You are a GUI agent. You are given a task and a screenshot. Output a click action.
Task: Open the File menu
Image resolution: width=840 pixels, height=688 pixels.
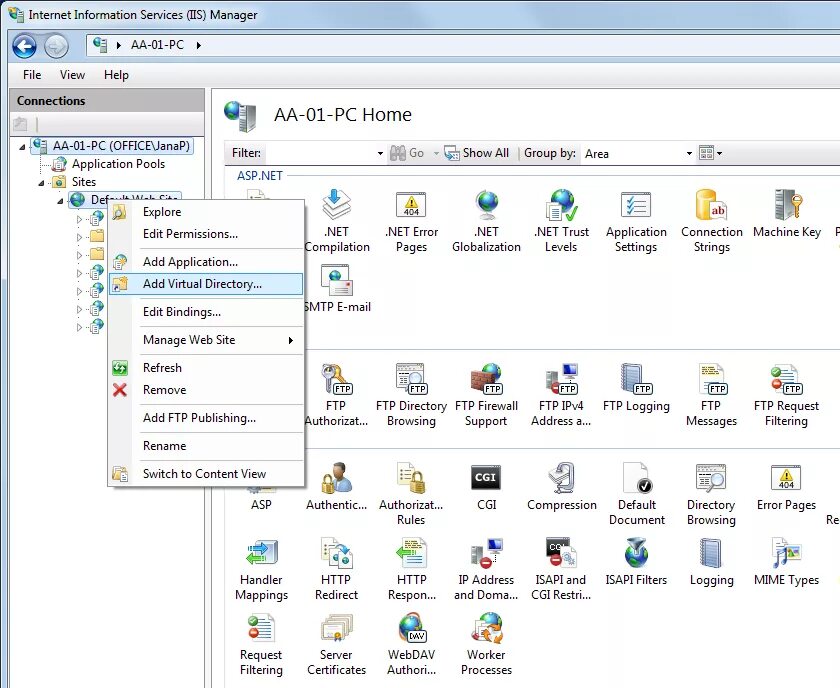pos(32,74)
